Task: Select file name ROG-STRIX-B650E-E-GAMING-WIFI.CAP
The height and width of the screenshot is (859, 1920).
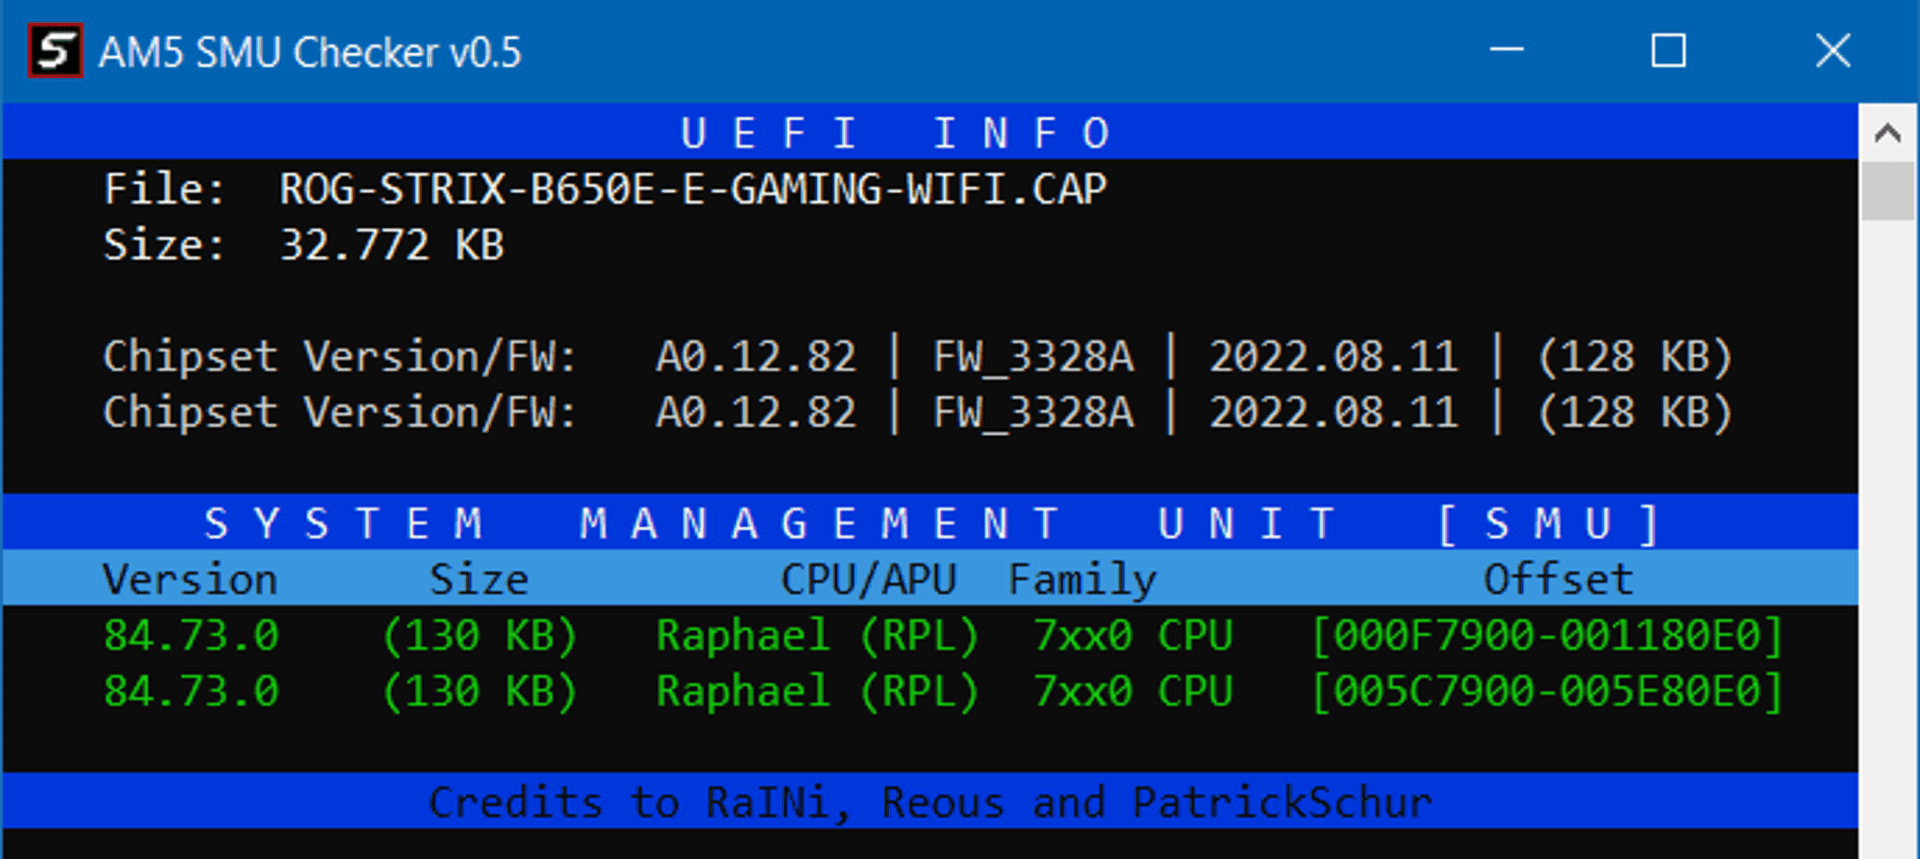Action: pos(693,189)
